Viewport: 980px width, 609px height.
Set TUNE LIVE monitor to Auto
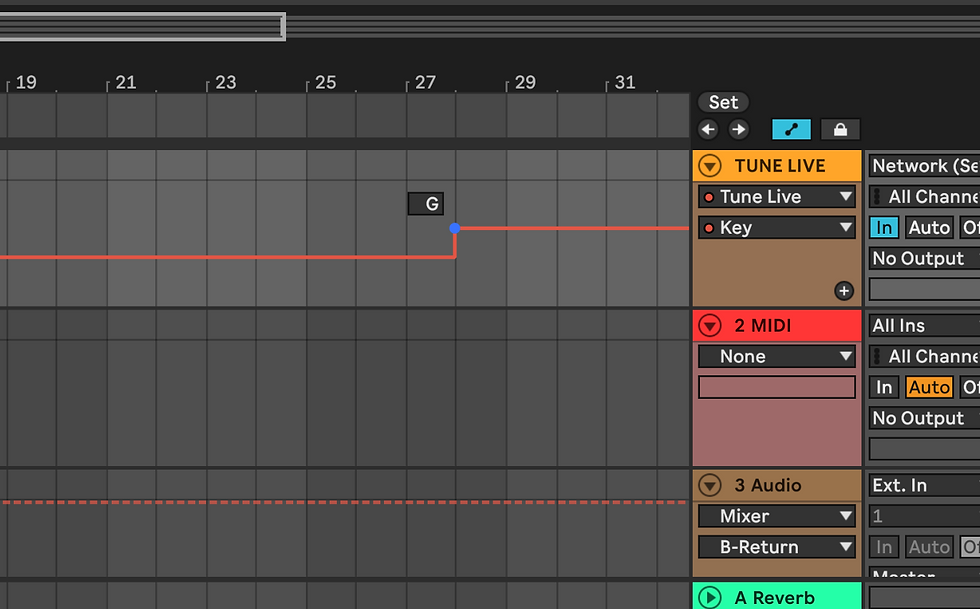point(929,228)
